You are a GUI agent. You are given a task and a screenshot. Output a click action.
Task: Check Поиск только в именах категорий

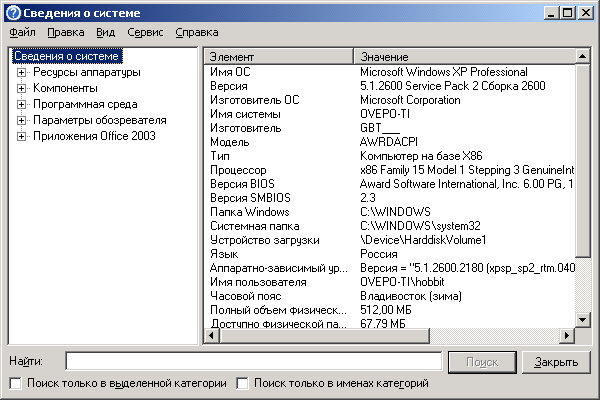[x=242, y=383]
